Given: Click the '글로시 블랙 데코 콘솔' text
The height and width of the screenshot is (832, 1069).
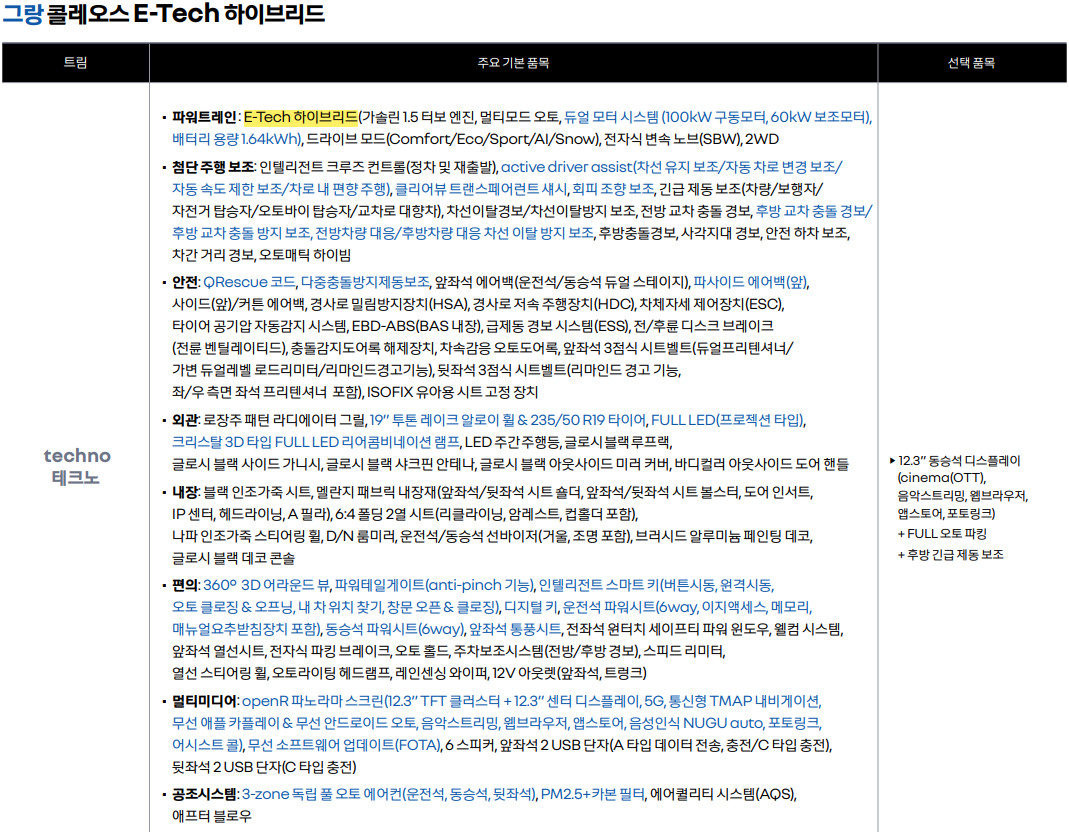Looking at the screenshot, I should [233, 559].
